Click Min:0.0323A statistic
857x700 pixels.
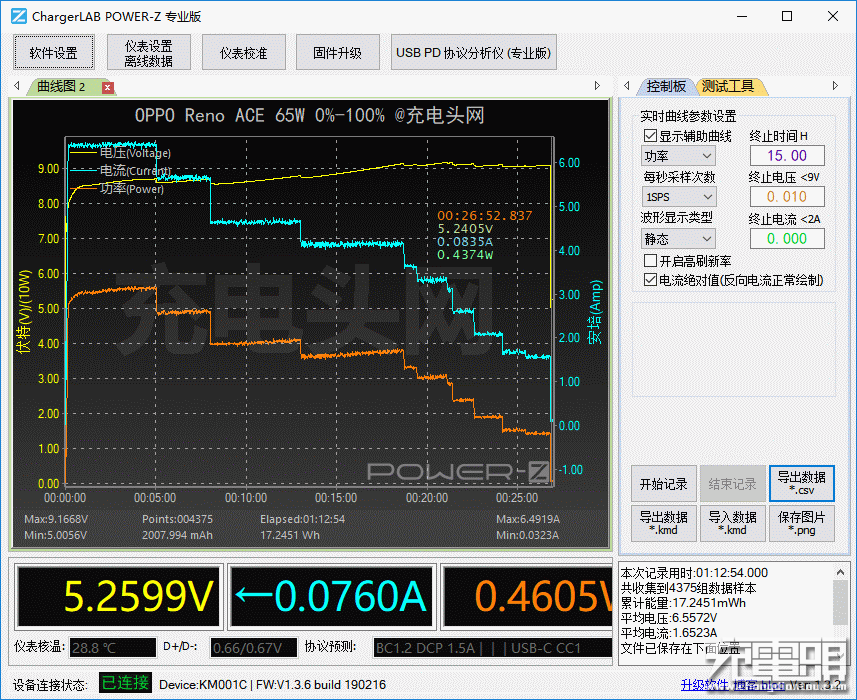point(527,535)
